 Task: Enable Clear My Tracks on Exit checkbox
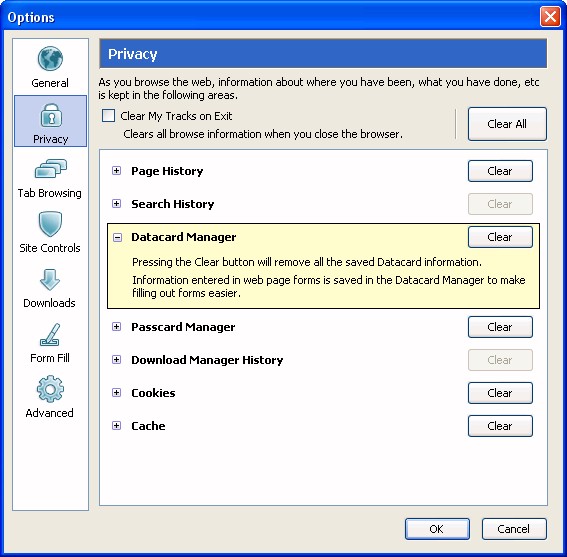point(108,116)
